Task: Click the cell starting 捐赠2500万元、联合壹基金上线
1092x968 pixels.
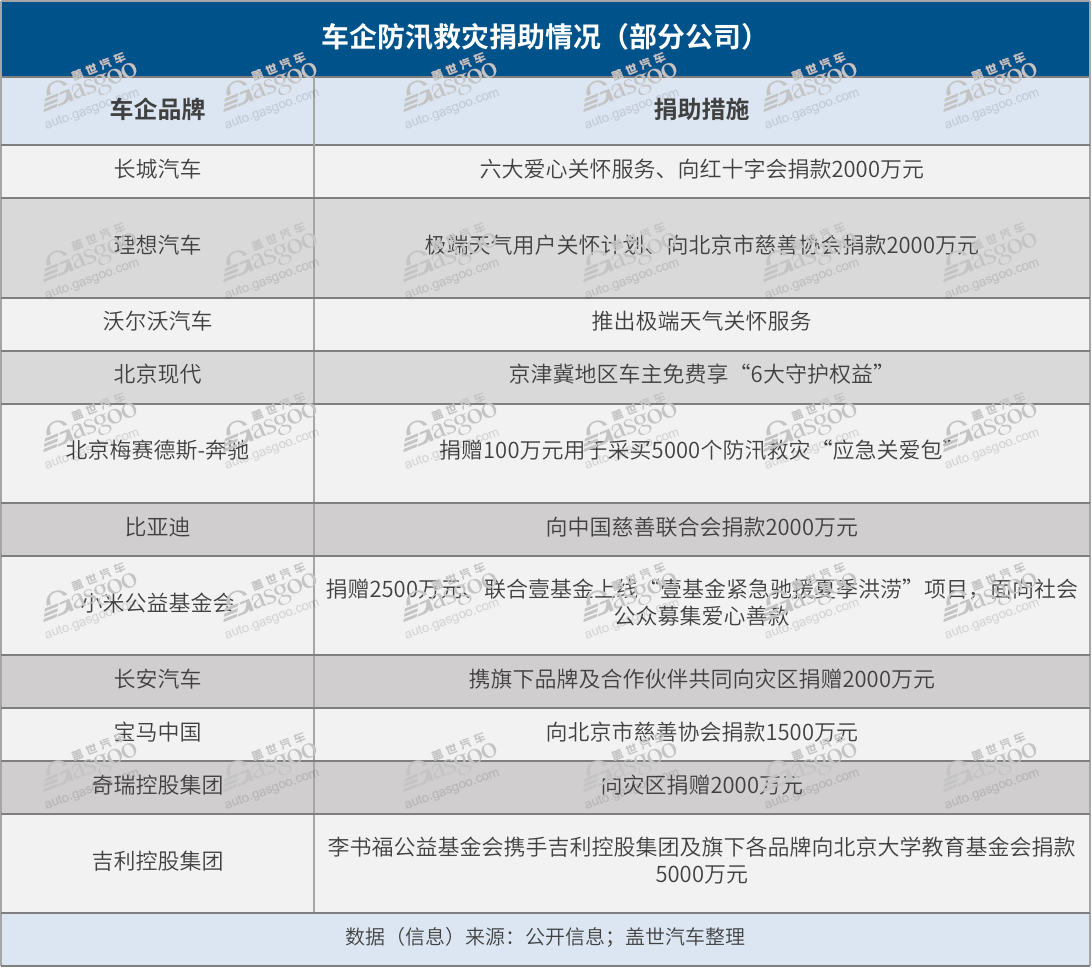Action: 701,603
